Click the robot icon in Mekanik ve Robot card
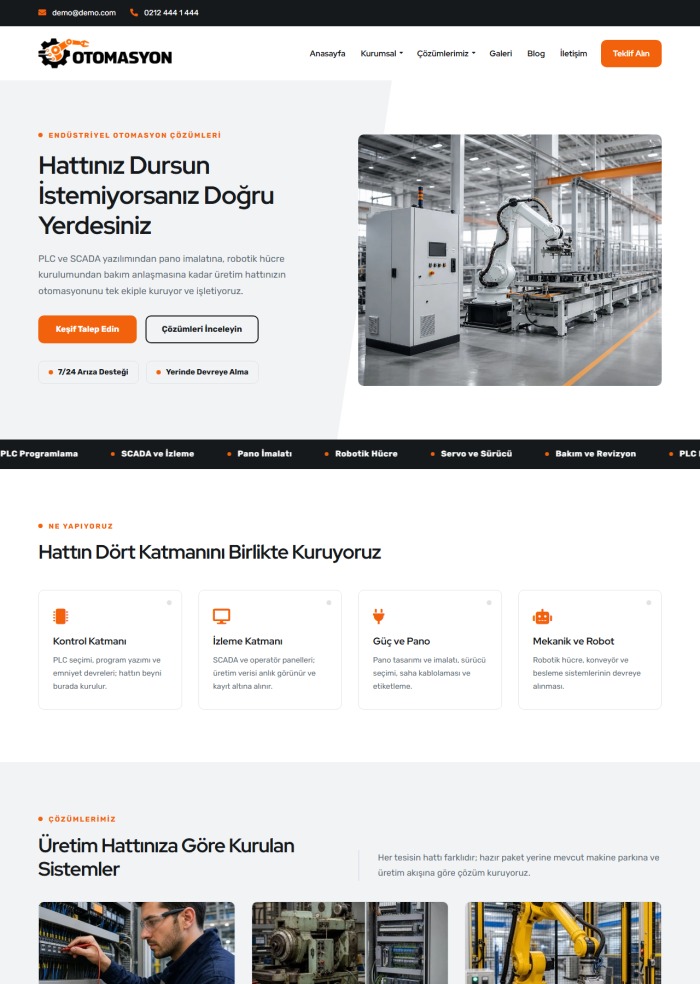This screenshot has width=700, height=984. [542, 617]
